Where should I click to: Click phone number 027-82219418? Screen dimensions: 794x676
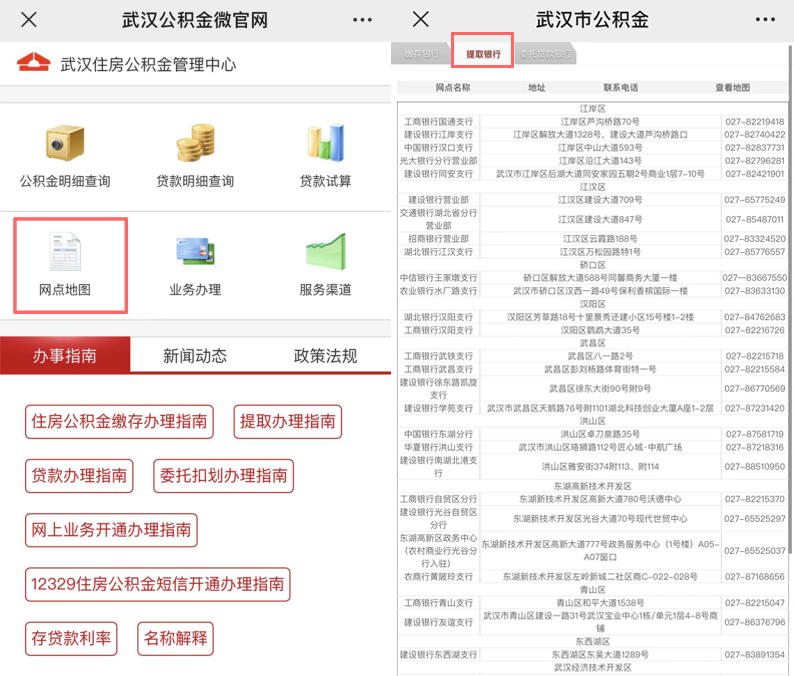point(755,122)
